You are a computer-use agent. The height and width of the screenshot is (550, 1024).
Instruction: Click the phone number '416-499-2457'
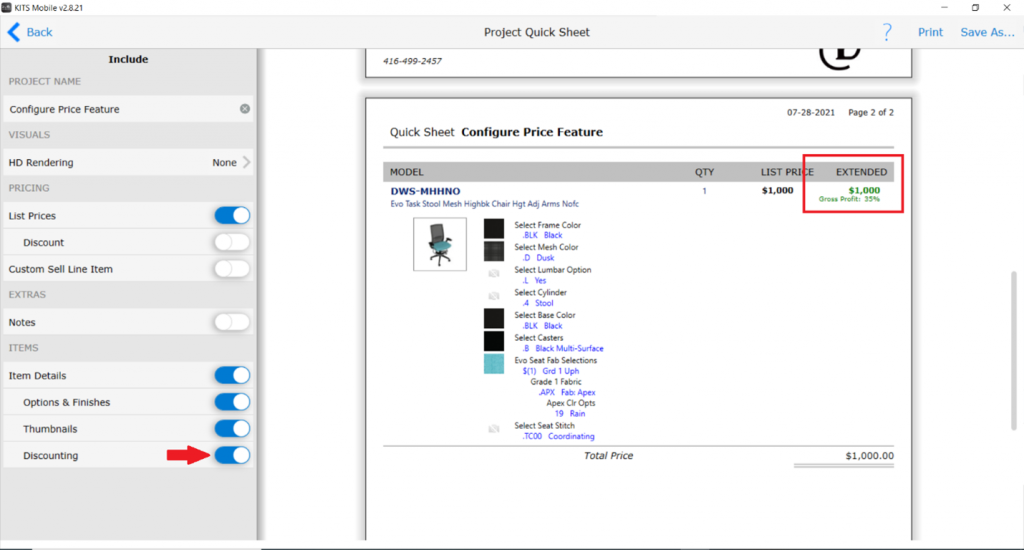point(412,61)
